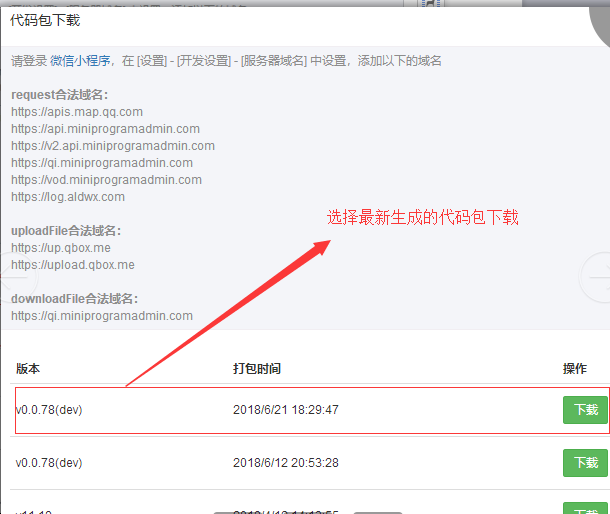Click the red 选择最新生成的代码包下载 annotation

[423, 218]
